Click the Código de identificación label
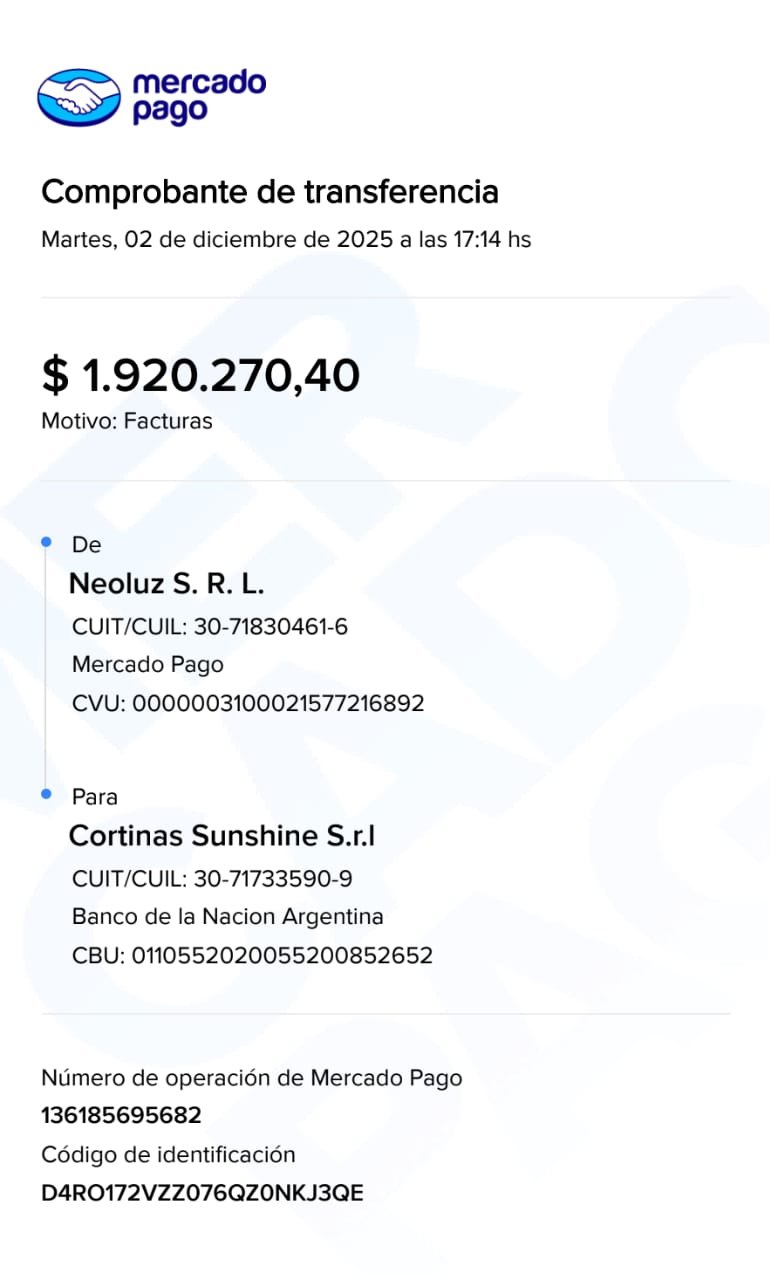 168,1155
